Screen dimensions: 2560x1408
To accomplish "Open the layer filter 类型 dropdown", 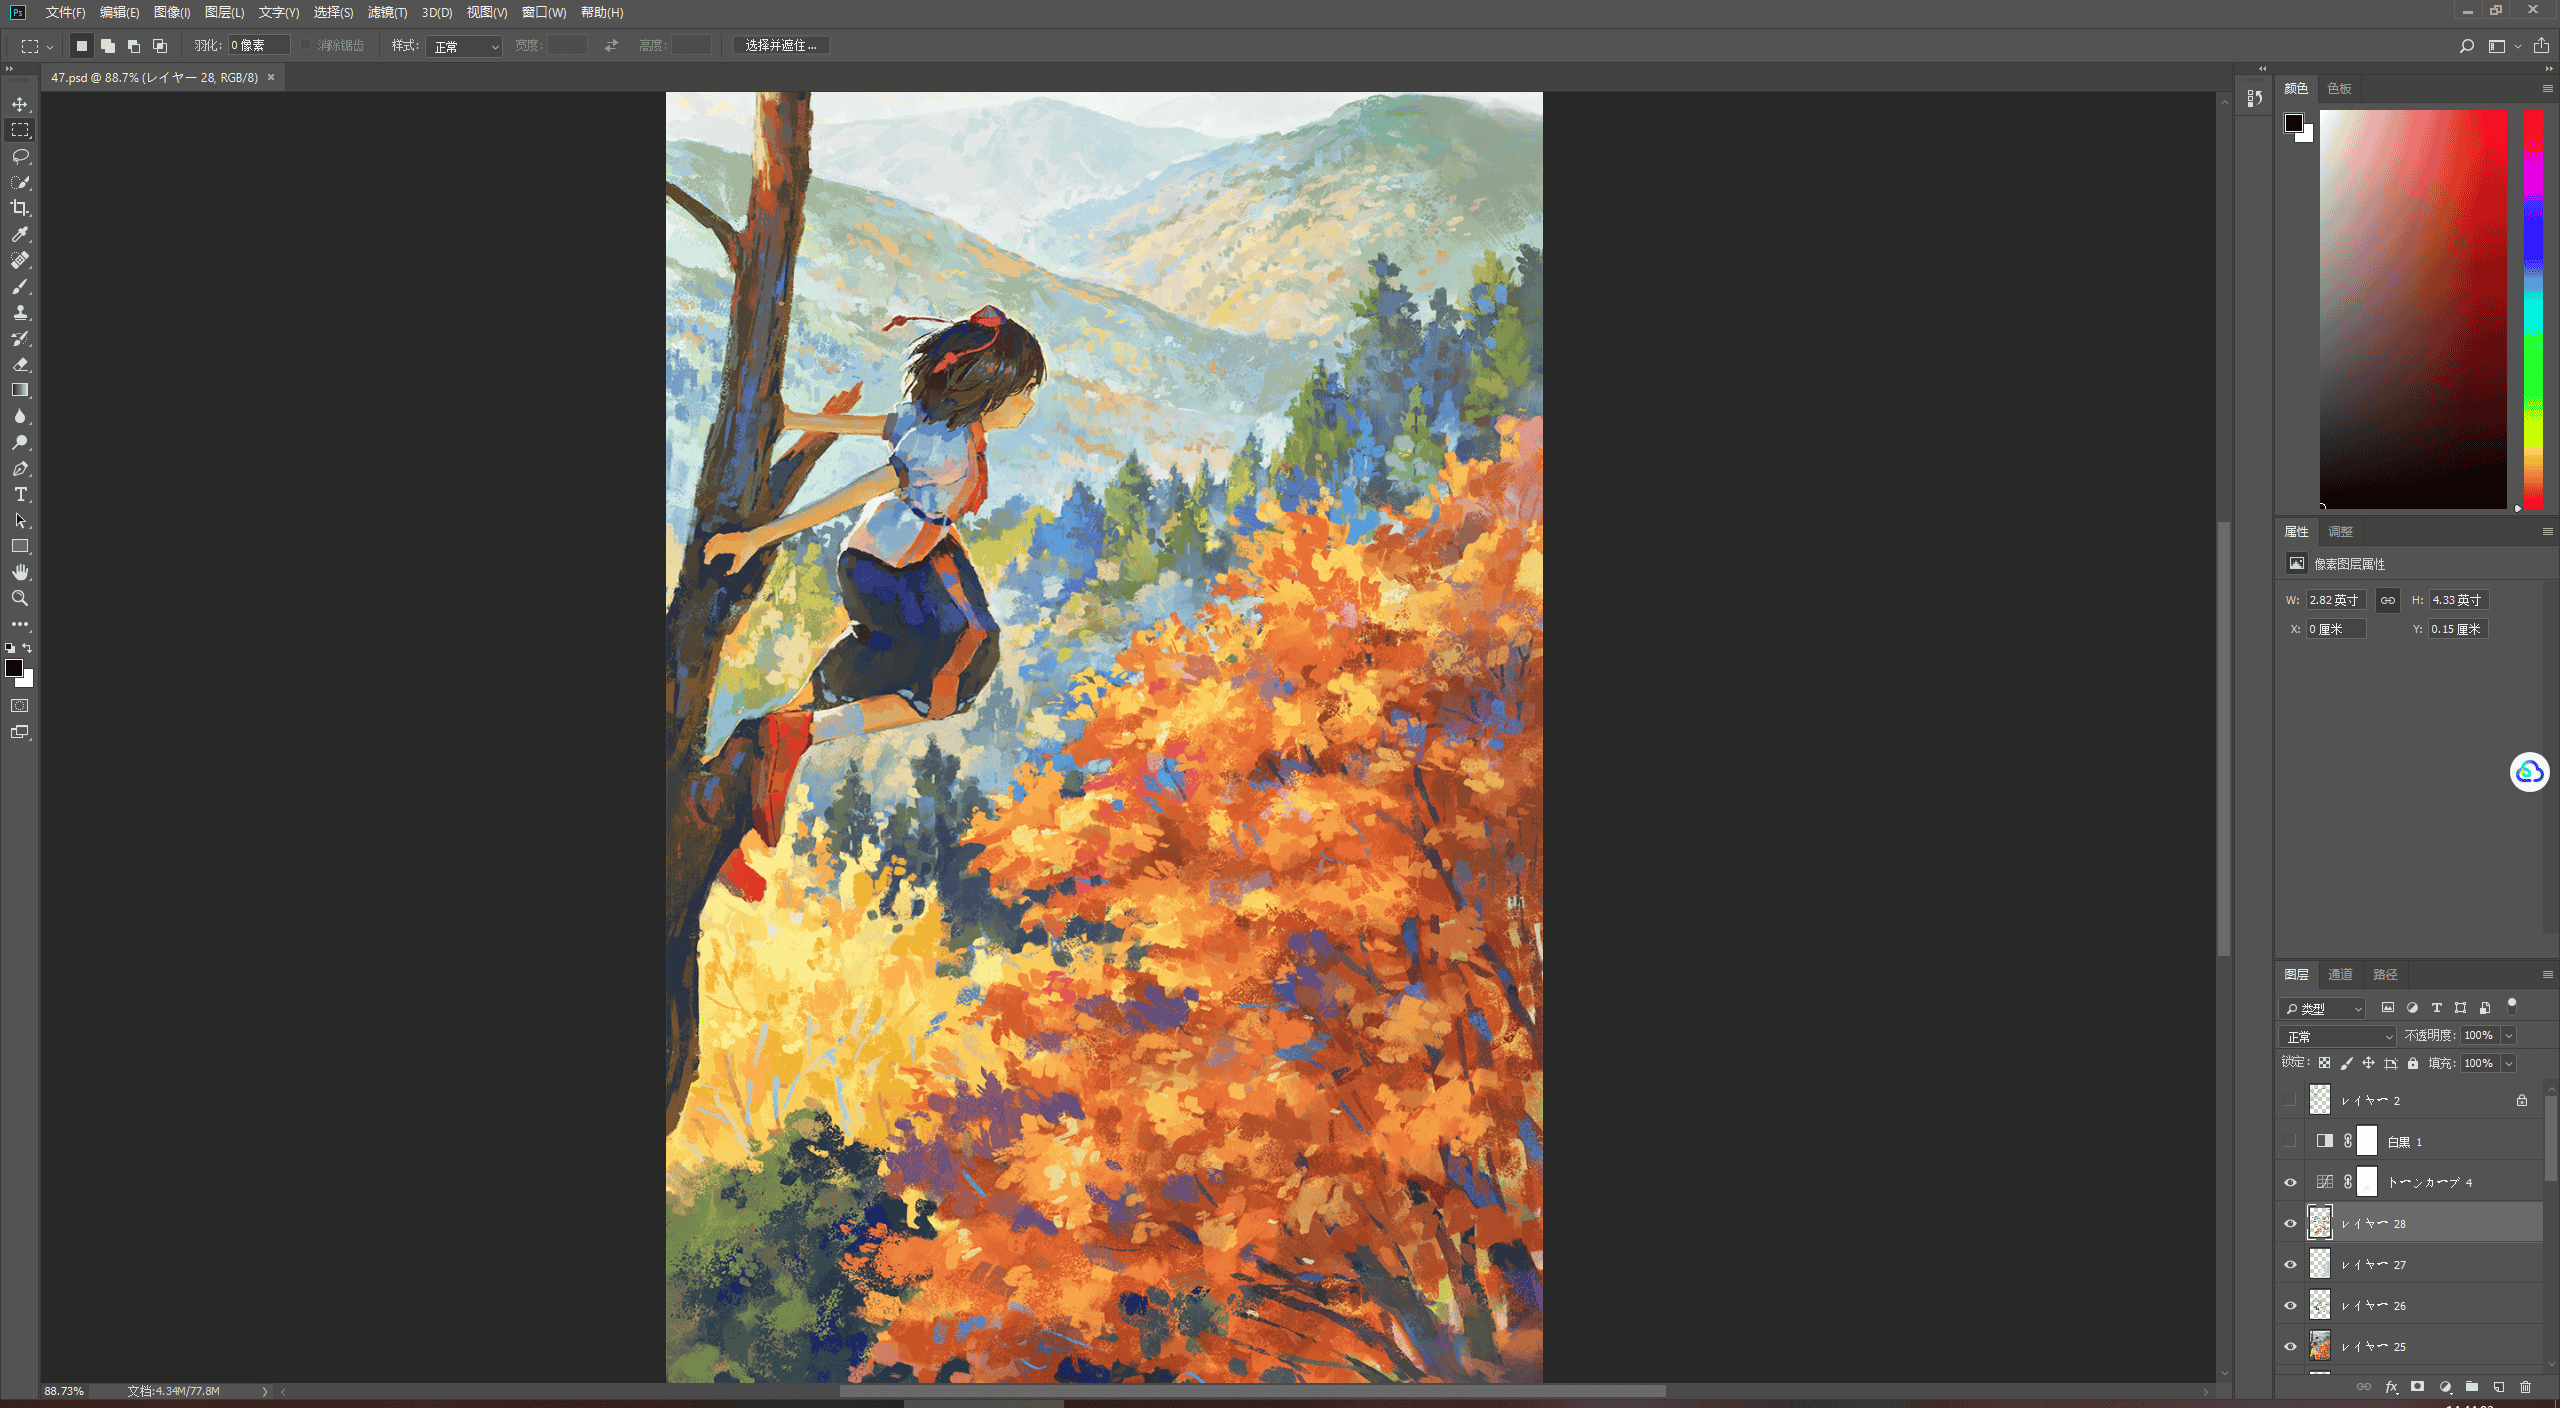I will pyautogui.click(x=2322, y=1008).
